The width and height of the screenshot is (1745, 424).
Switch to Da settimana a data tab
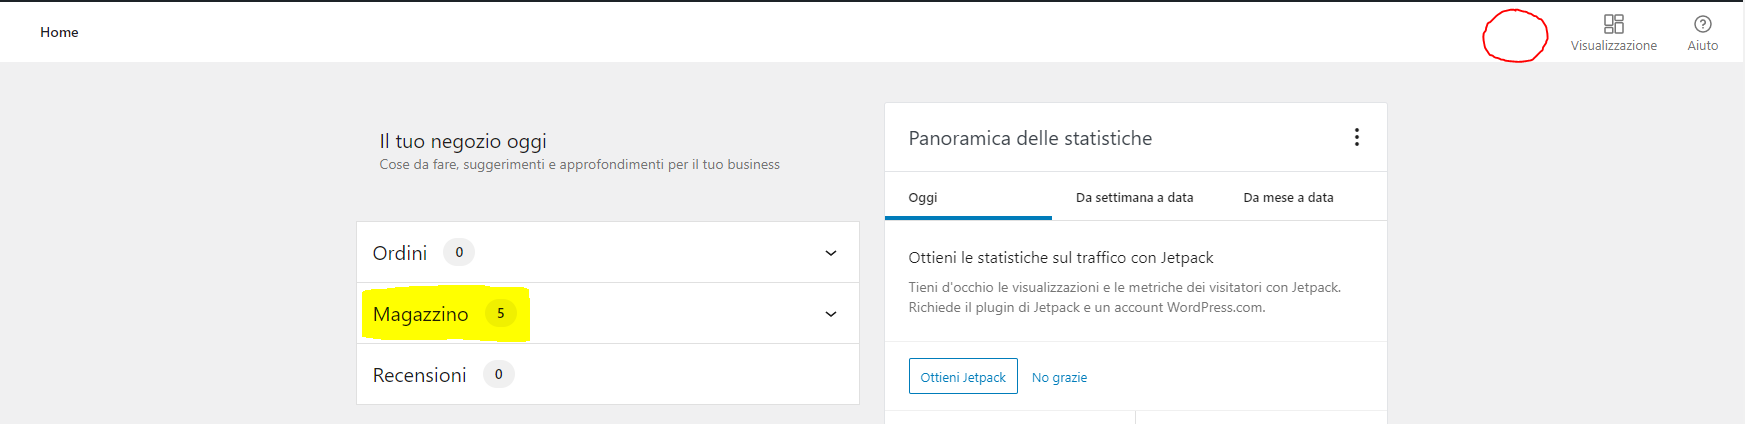[x=1134, y=197]
